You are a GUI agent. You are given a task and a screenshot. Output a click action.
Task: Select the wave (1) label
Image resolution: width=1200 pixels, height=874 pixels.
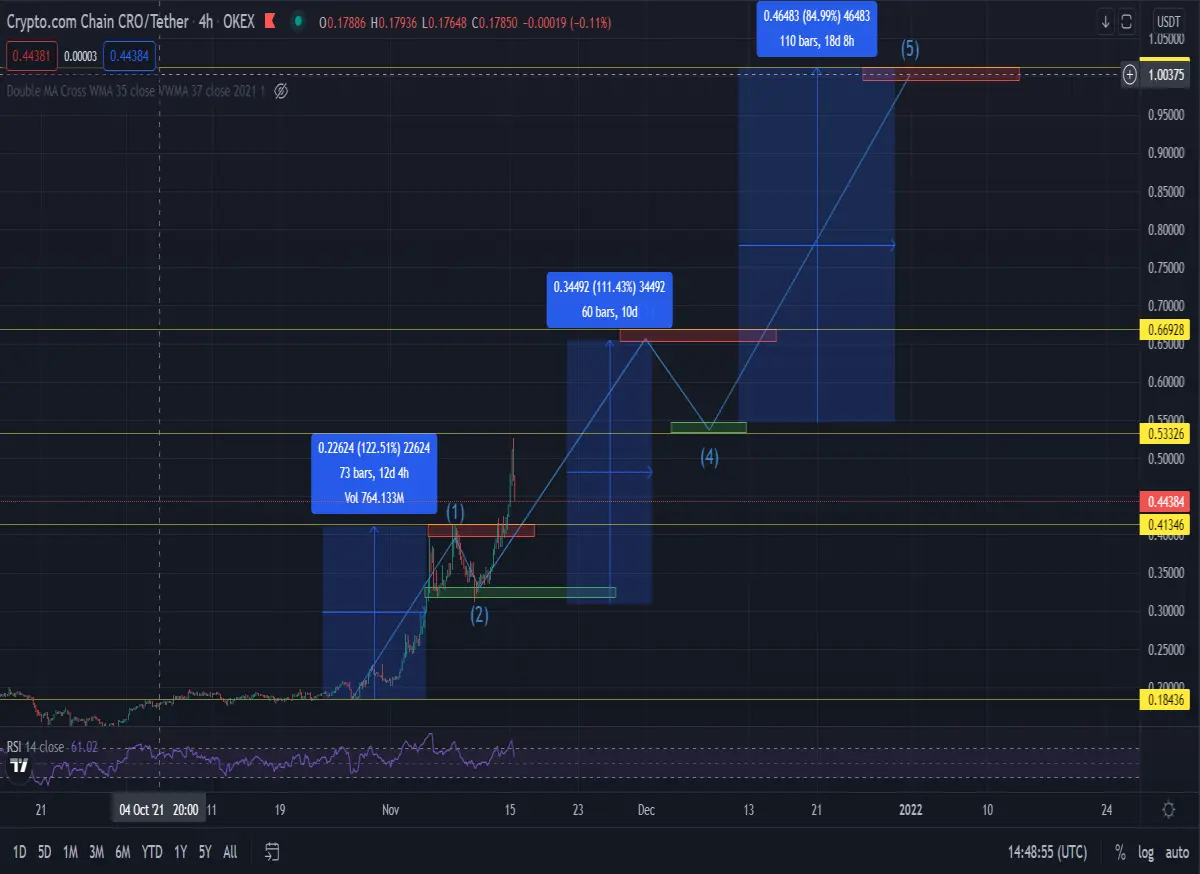pyautogui.click(x=455, y=512)
